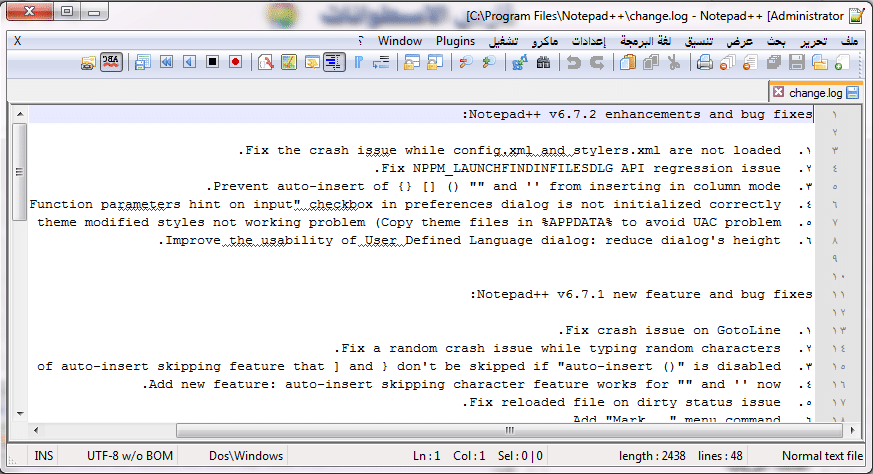Click vertical scrollbar down arrow
Screen dimensions: 873x474
click(20, 414)
